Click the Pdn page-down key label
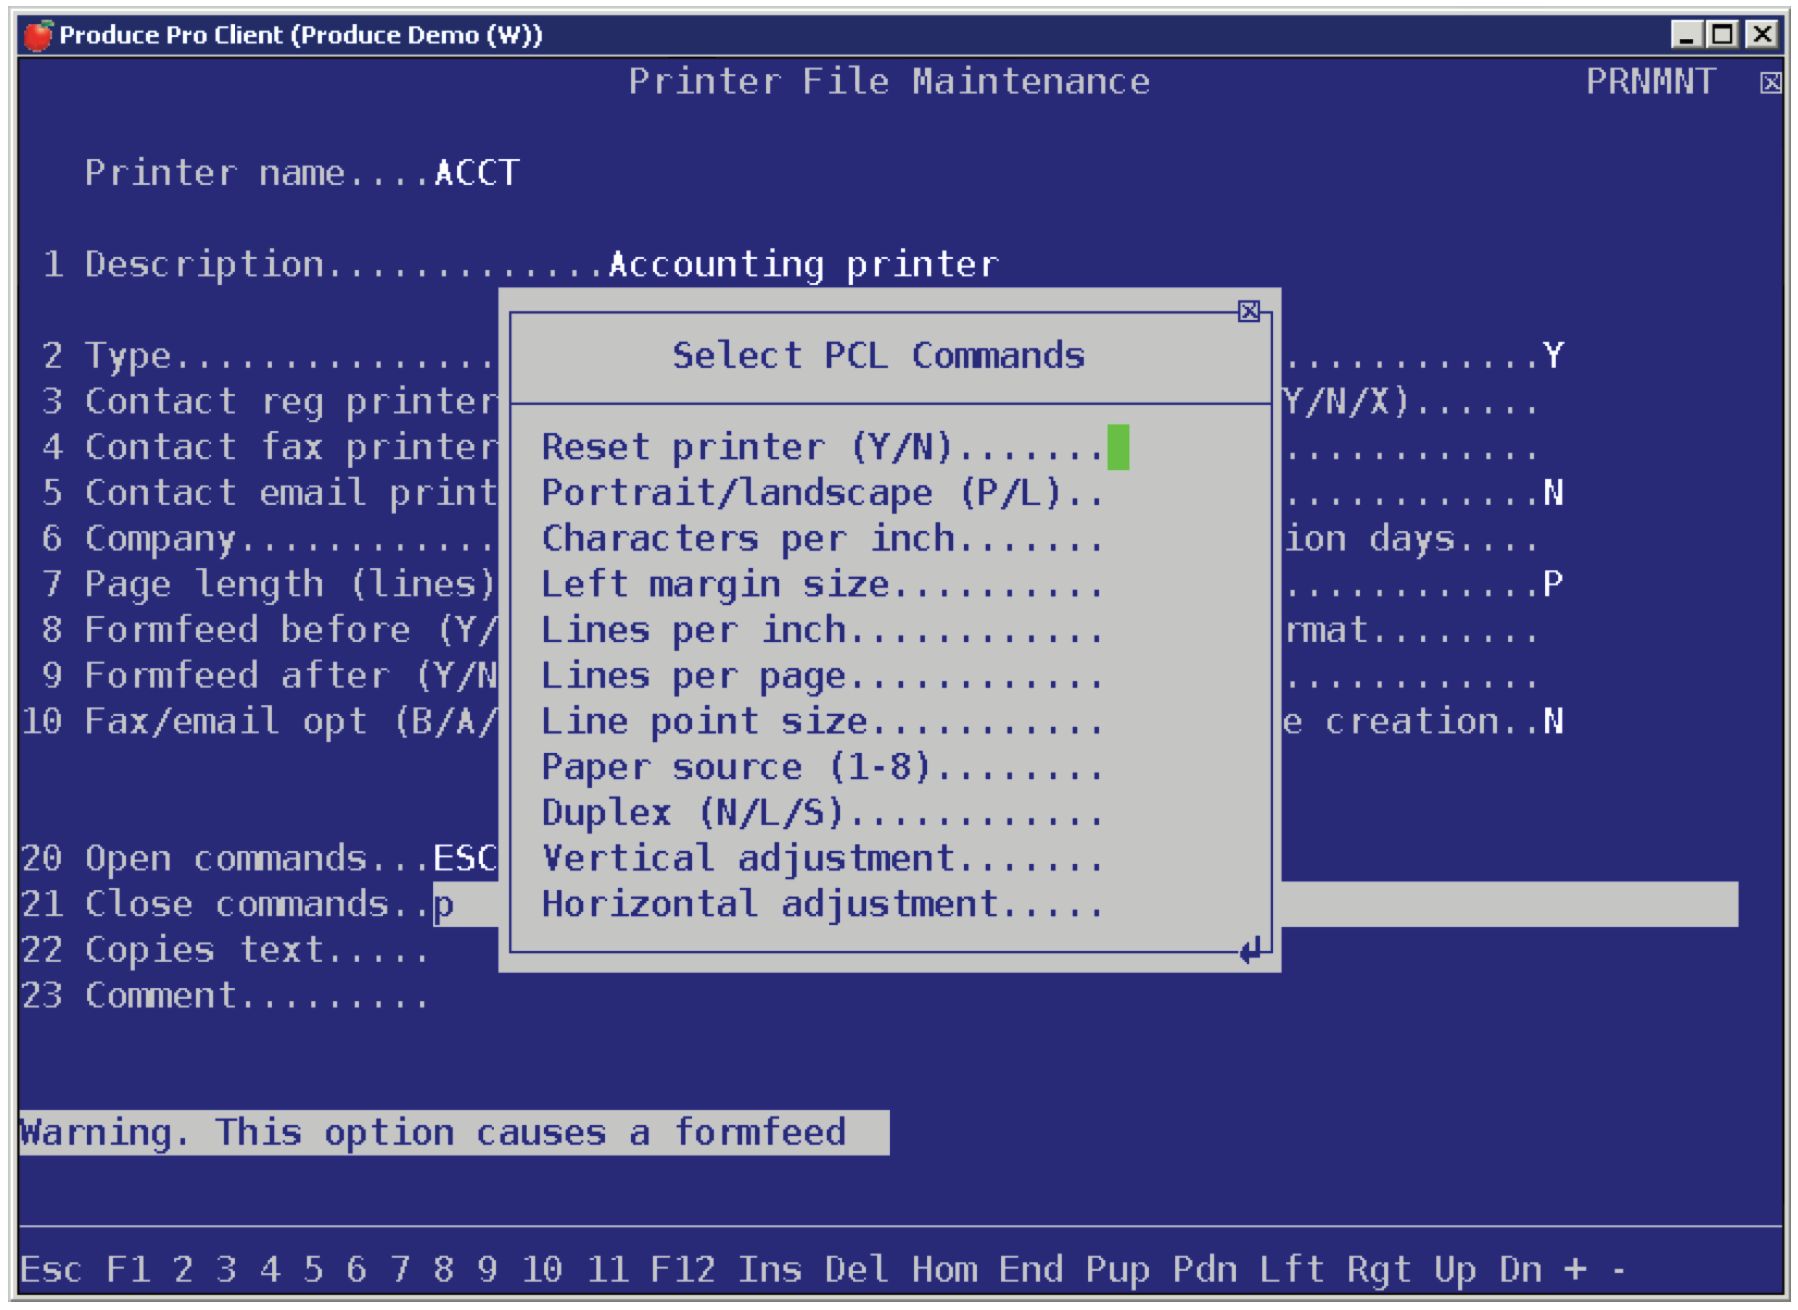 1205,1268
